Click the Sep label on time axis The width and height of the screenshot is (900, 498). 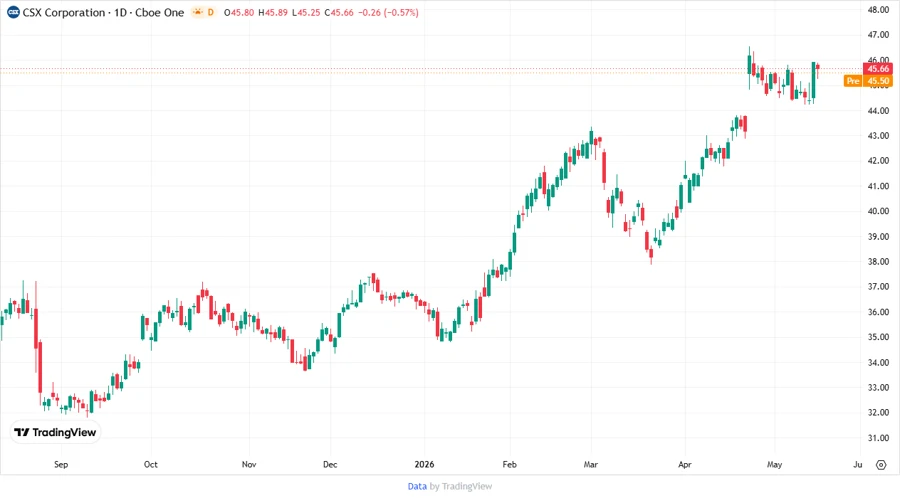(x=61, y=464)
